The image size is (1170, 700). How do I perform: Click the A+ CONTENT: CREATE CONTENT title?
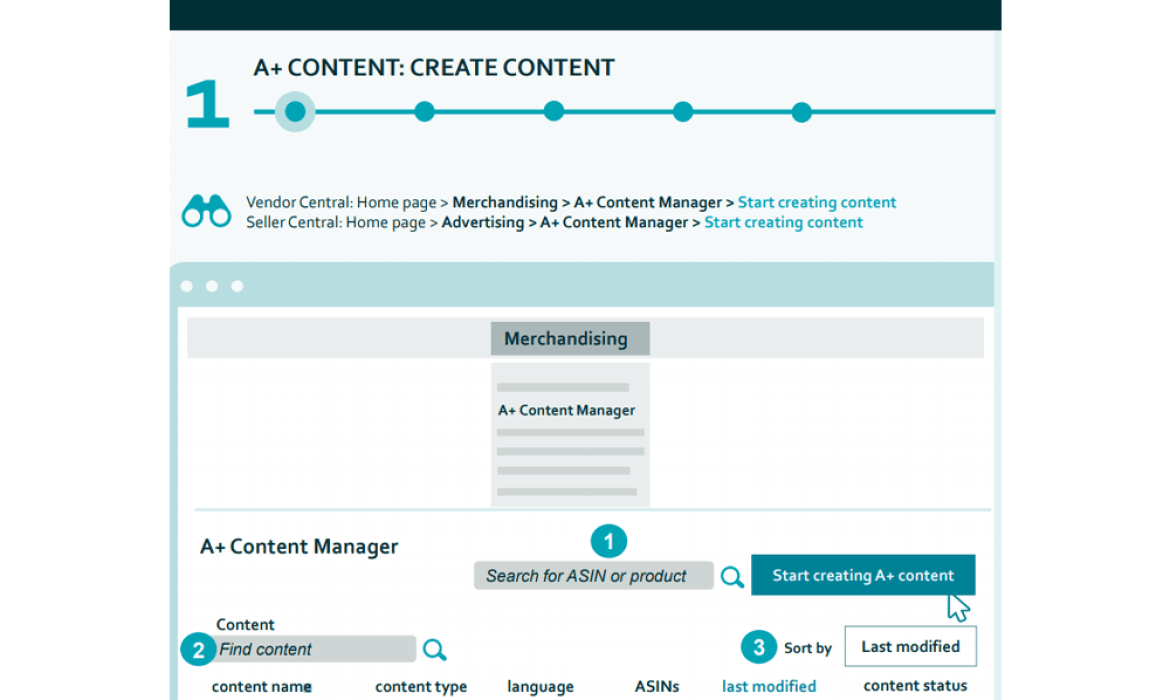point(434,67)
